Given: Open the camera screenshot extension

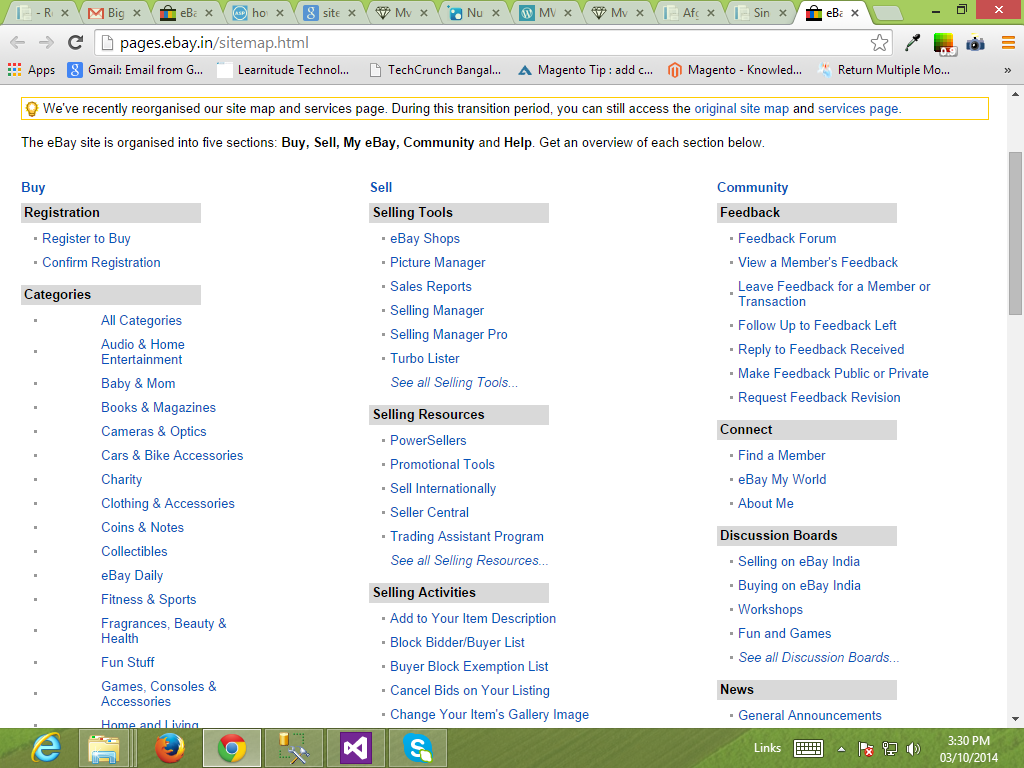Looking at the screenshot, I should point(975,43).
